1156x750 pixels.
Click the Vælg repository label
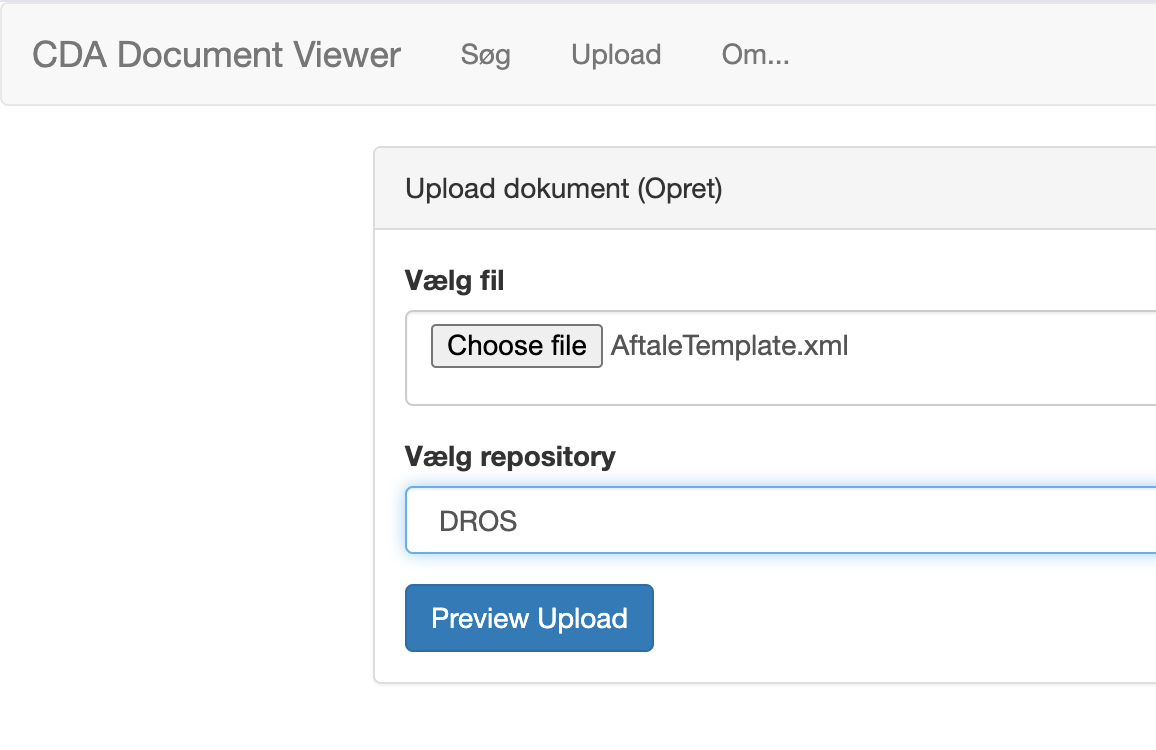pyautogui.click(x=510, y=457)
